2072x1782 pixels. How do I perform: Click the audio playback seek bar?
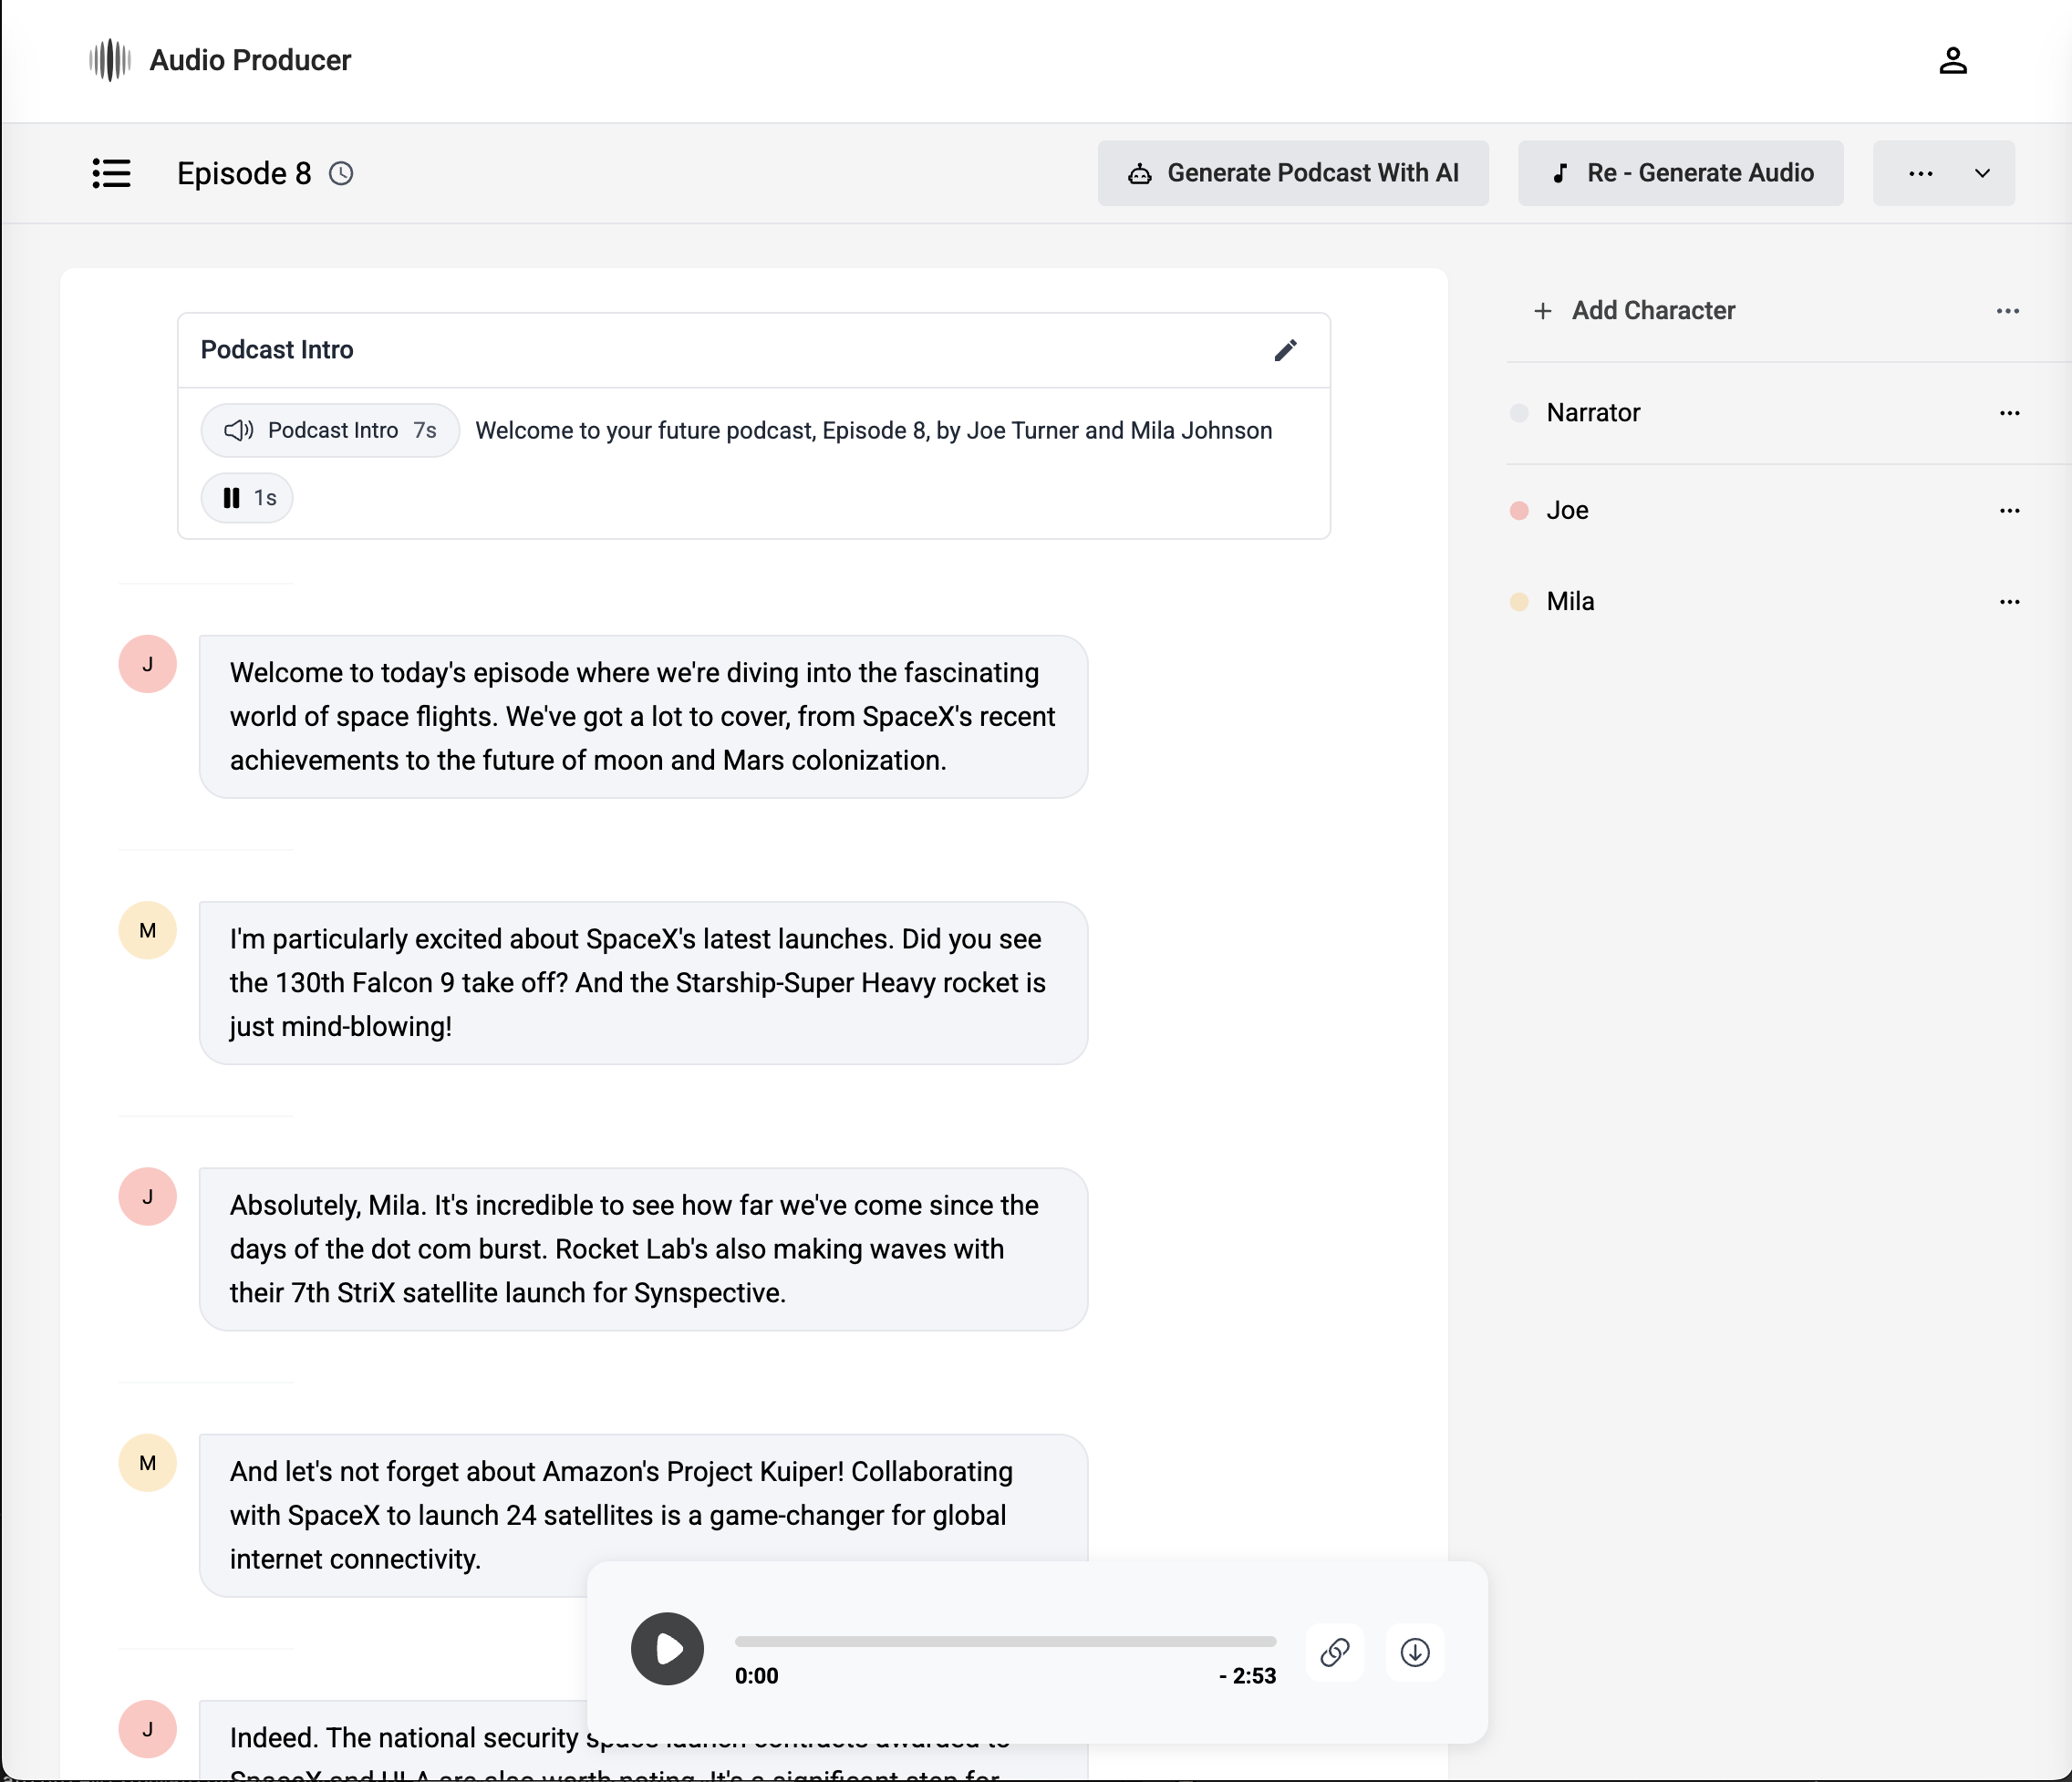(1005, 1640)
